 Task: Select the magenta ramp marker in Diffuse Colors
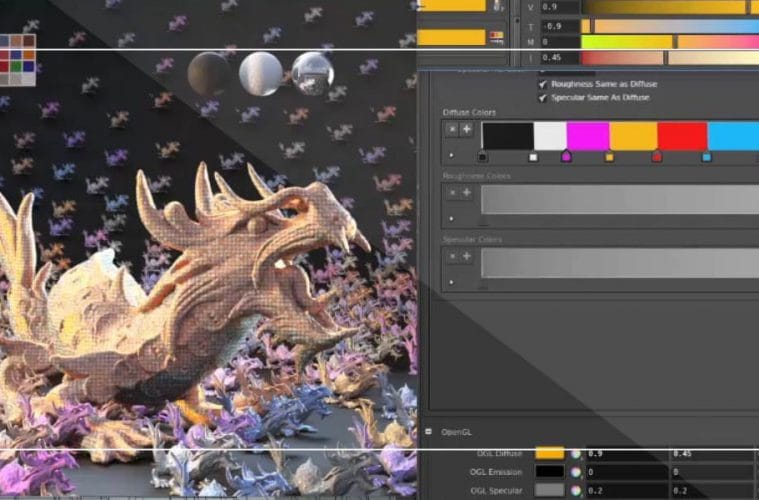(x=567, y=157)
